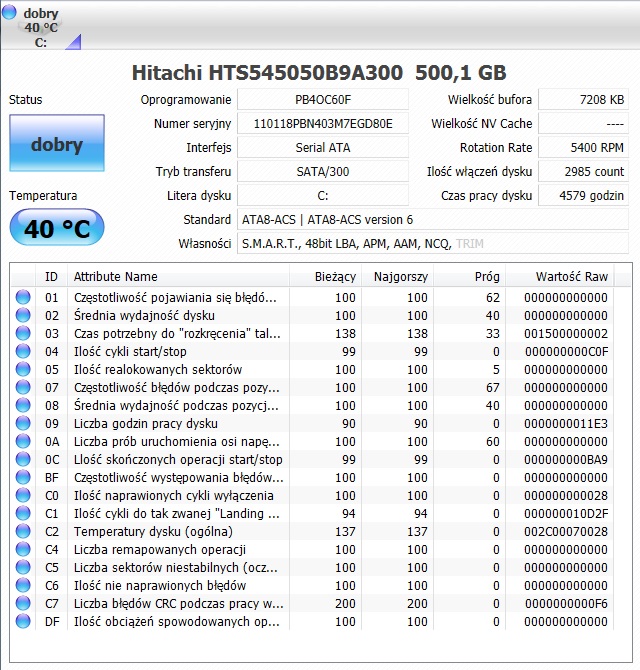Click the 'Numer seryjny' label
640x670 pixels.
click(192, 124)
